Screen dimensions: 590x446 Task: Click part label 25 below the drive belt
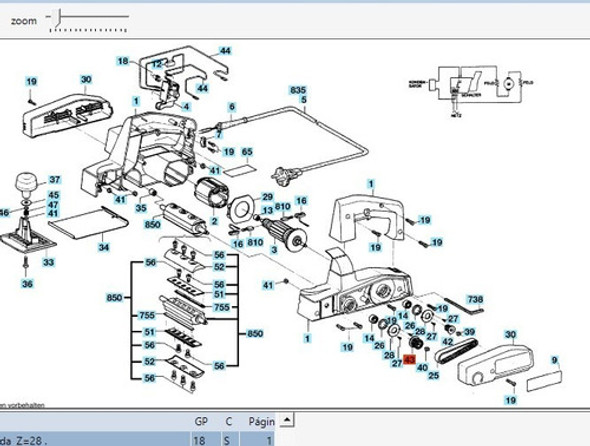[x=434, y=375]
